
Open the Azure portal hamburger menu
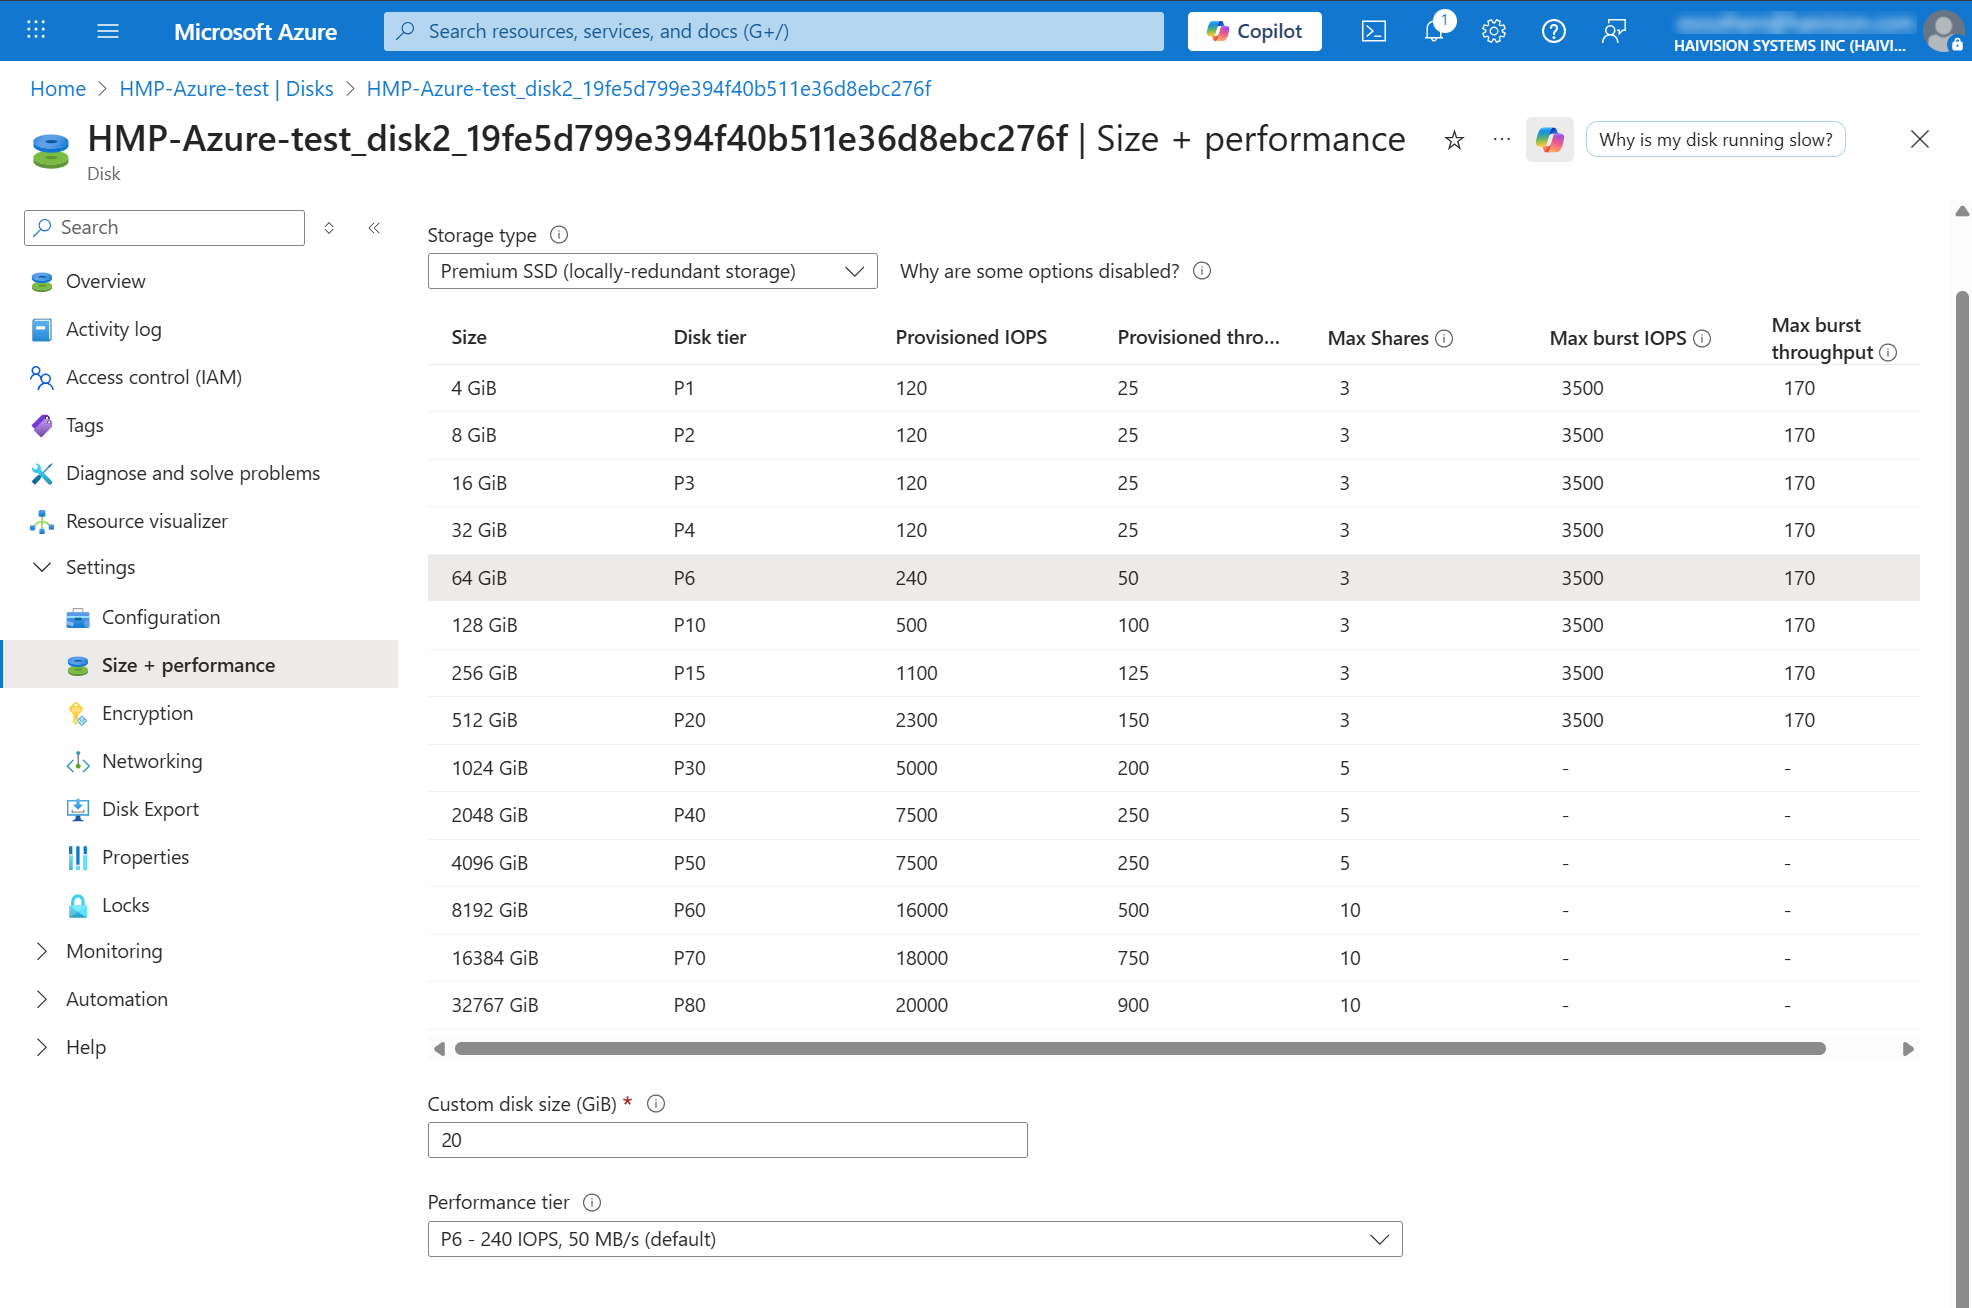point(108,31)
